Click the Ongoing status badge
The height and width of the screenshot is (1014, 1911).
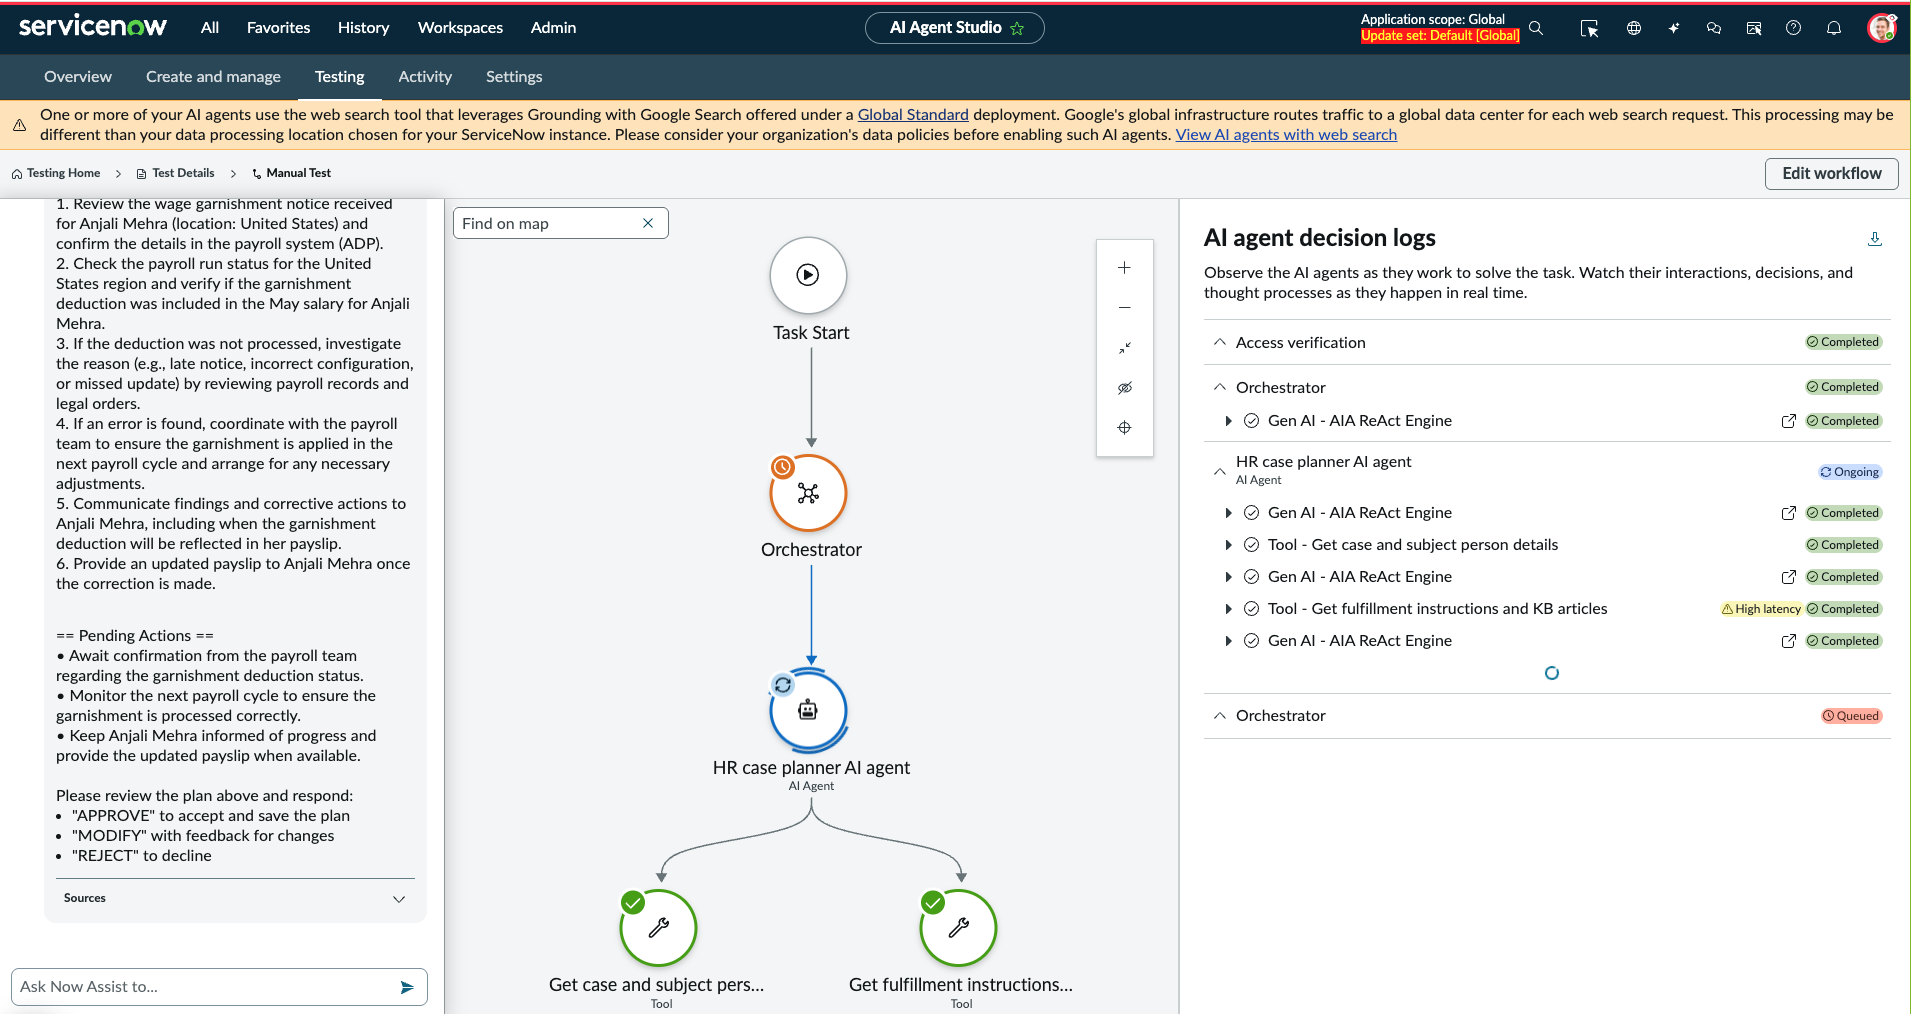[1850, 472]
